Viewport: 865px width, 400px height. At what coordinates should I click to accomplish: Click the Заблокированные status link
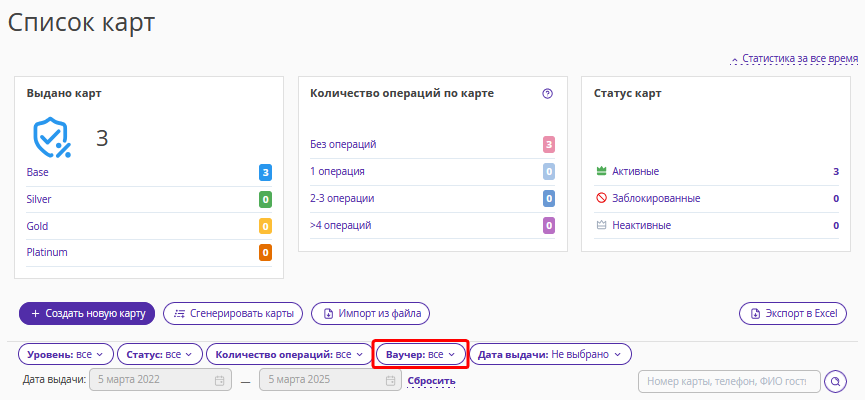tap(656, 198)
